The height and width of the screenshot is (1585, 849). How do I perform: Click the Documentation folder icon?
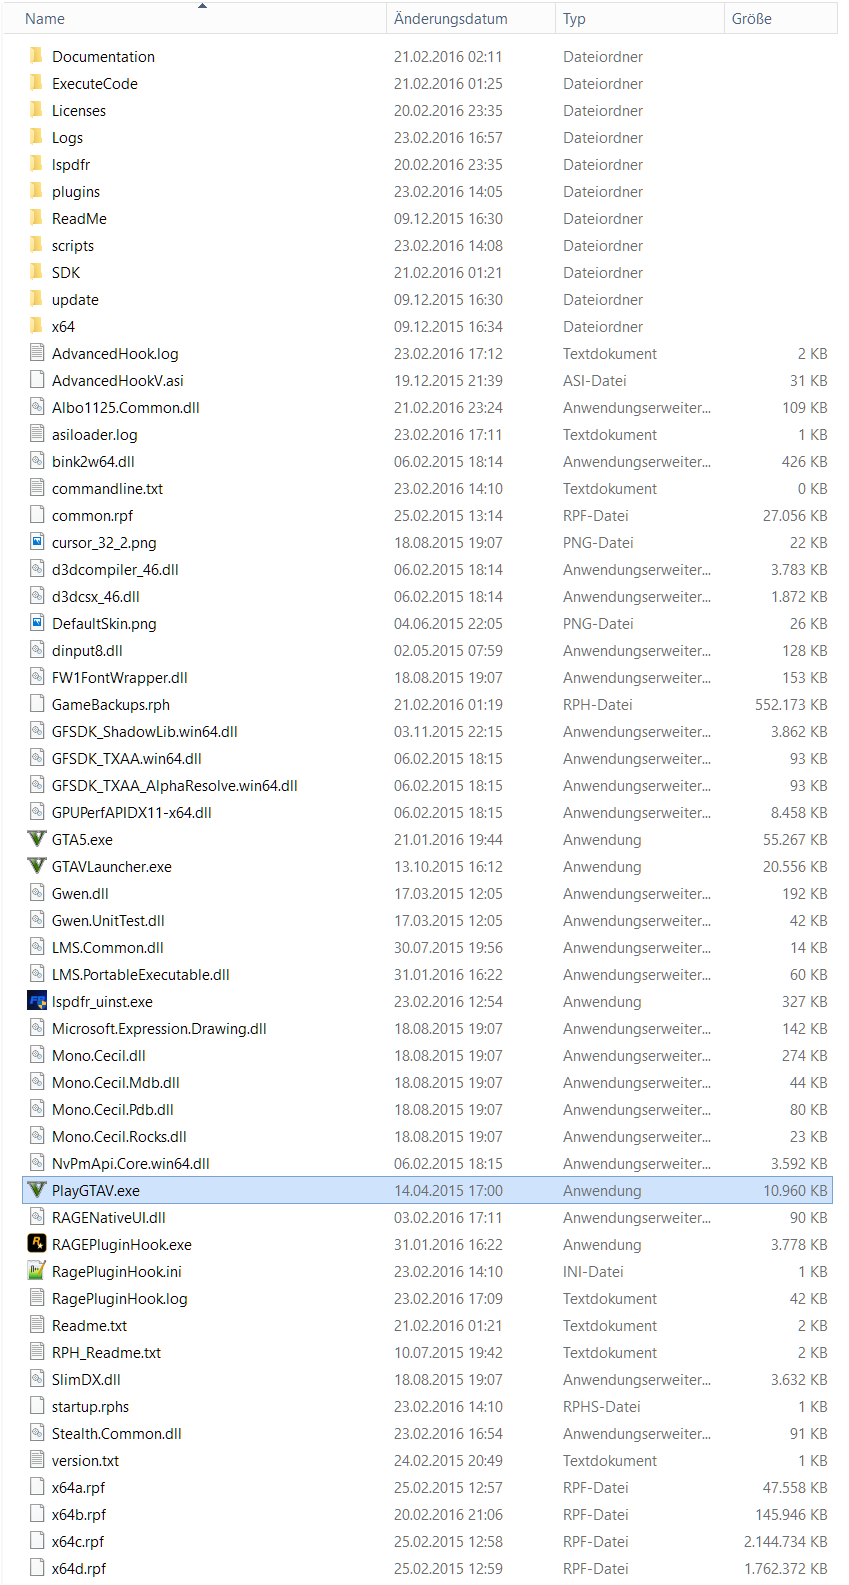pos(37,56)
